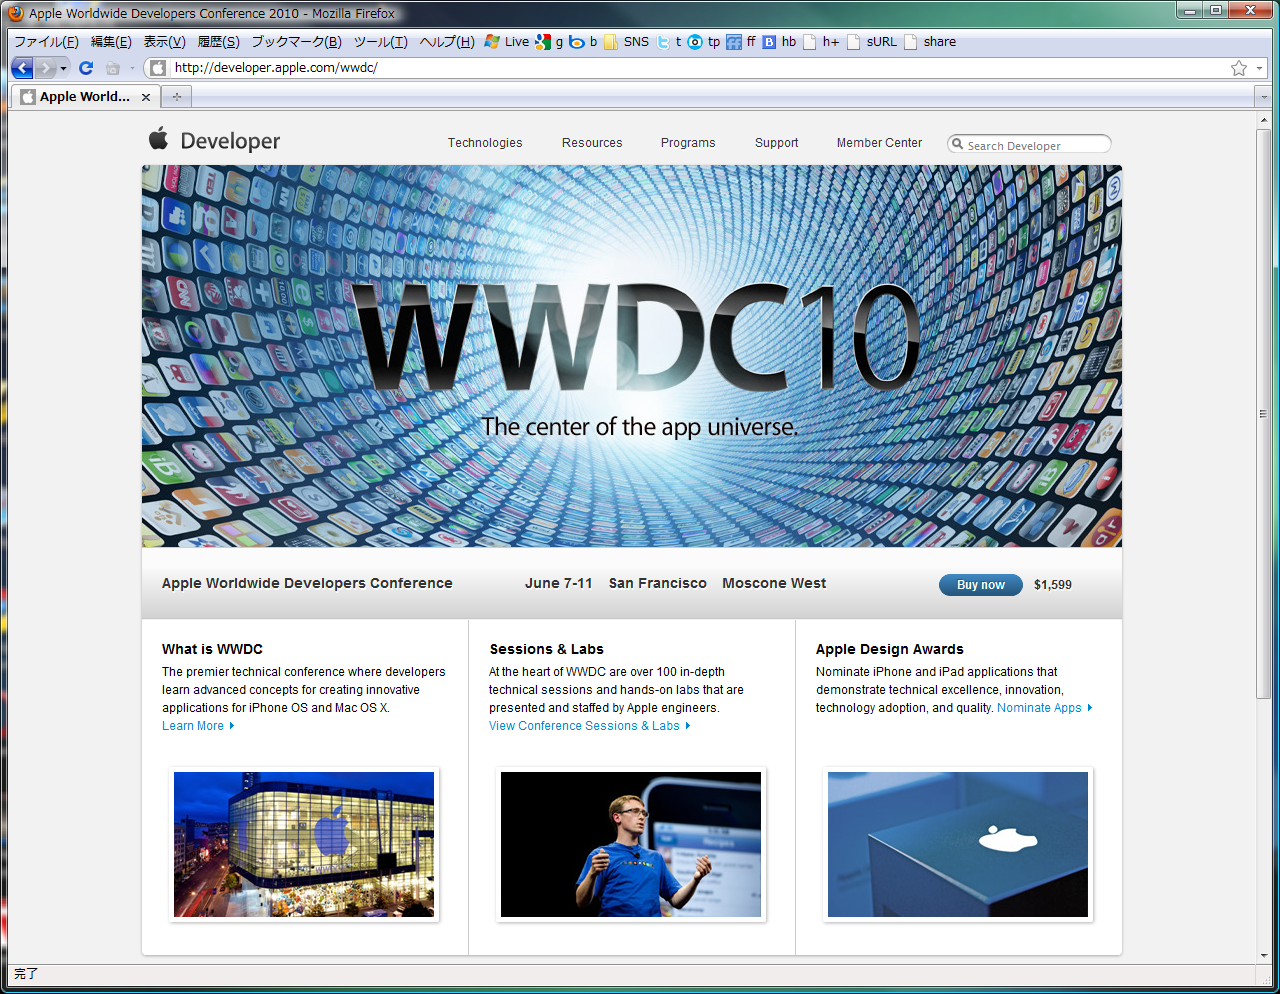Open the back/forward history dropdown arrow

(x=64, y=68)
